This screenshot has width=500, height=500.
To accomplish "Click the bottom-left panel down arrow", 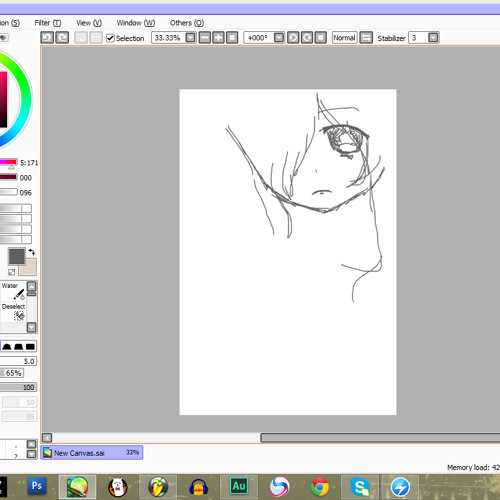I will (x=32, y=454).
